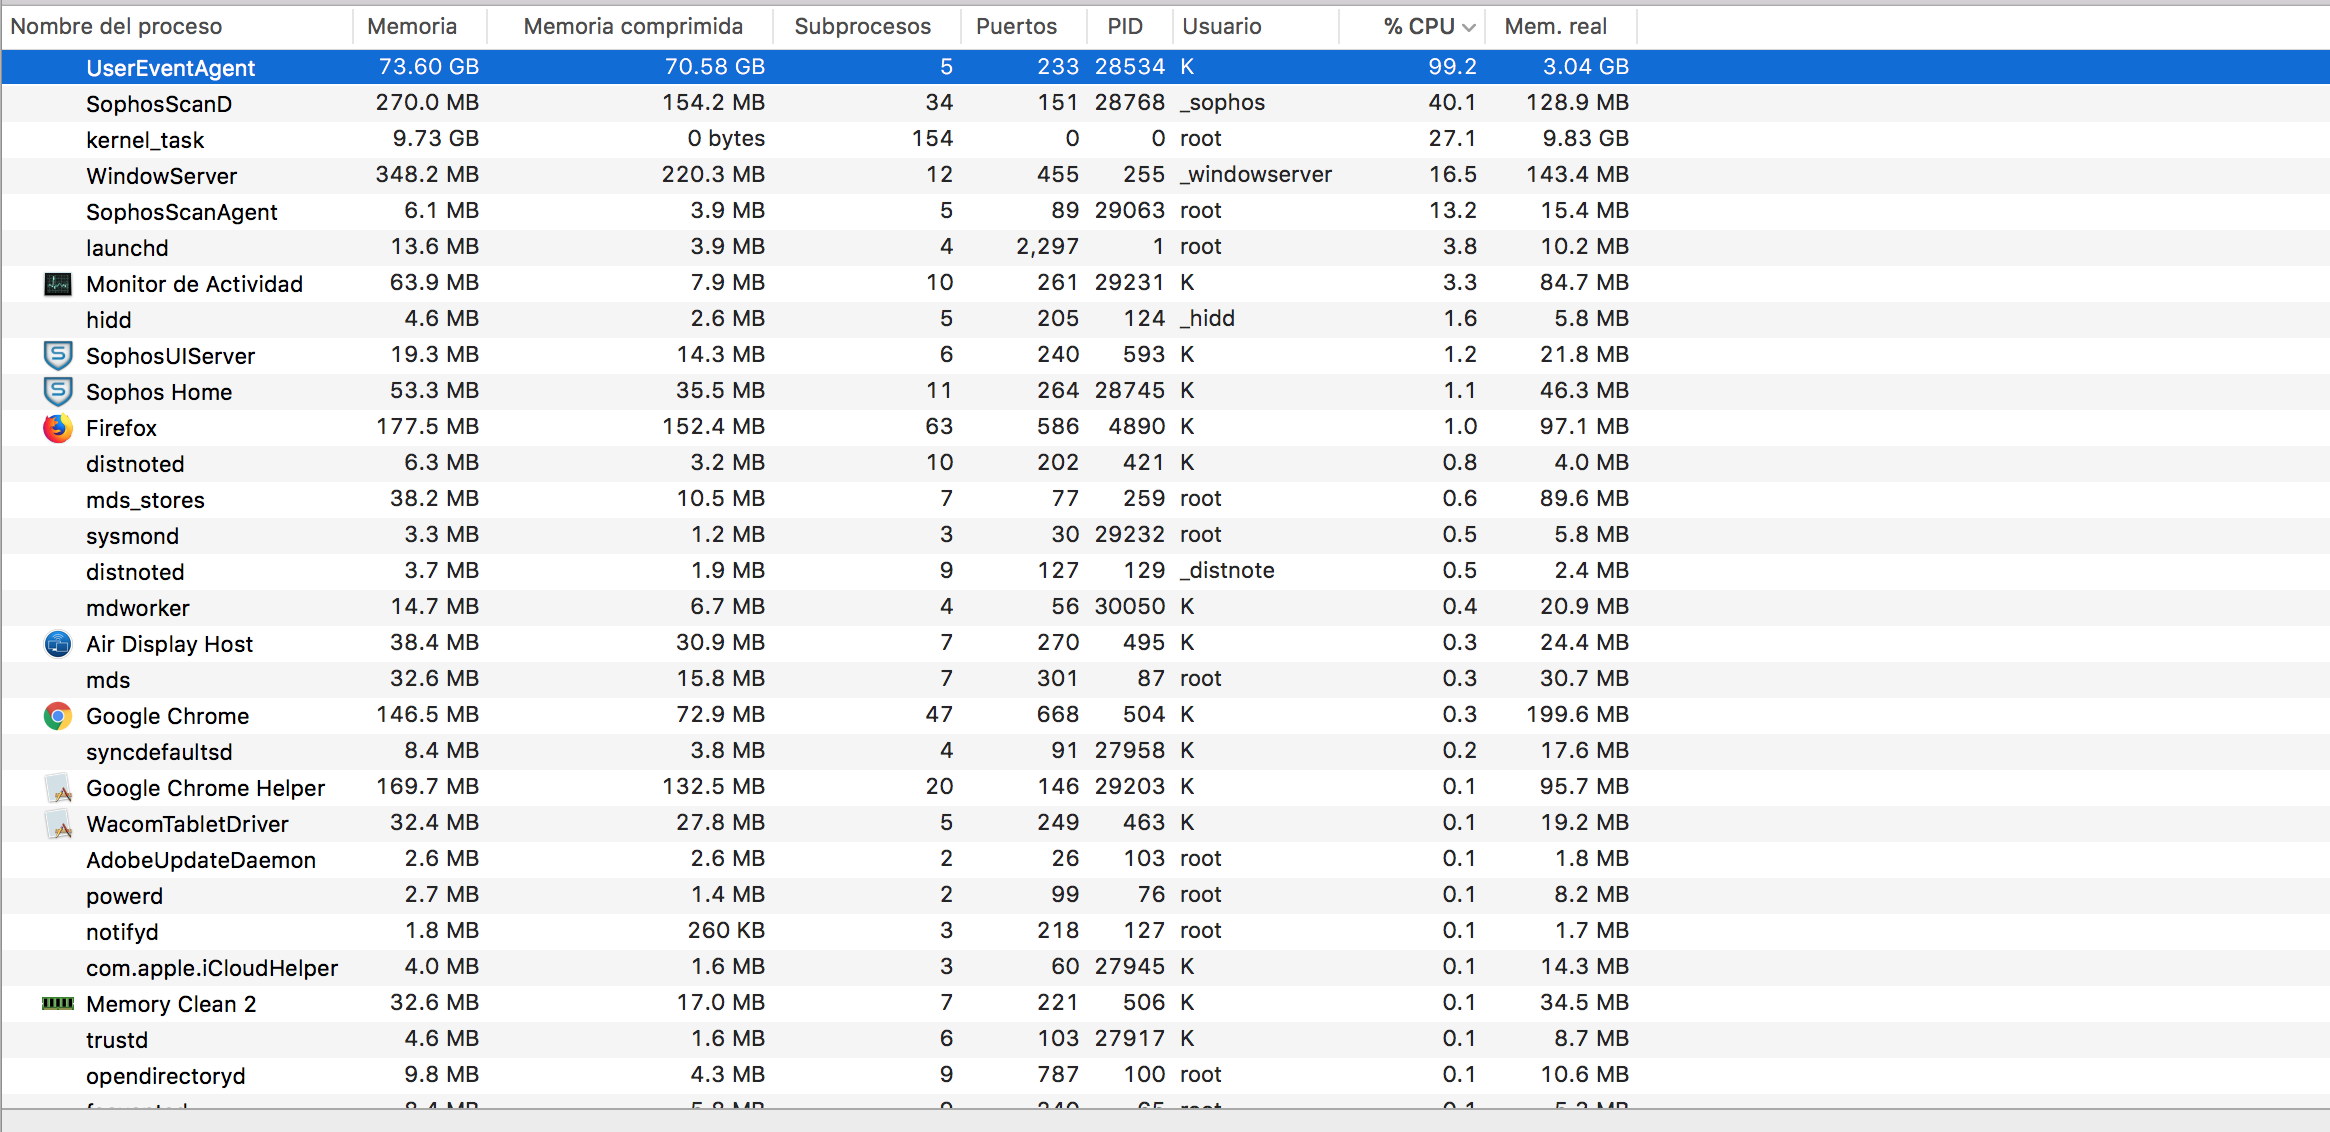Screen dimensions: 2330x1132
Task: Click the Google Chrome process name
Action: [167, 716]
